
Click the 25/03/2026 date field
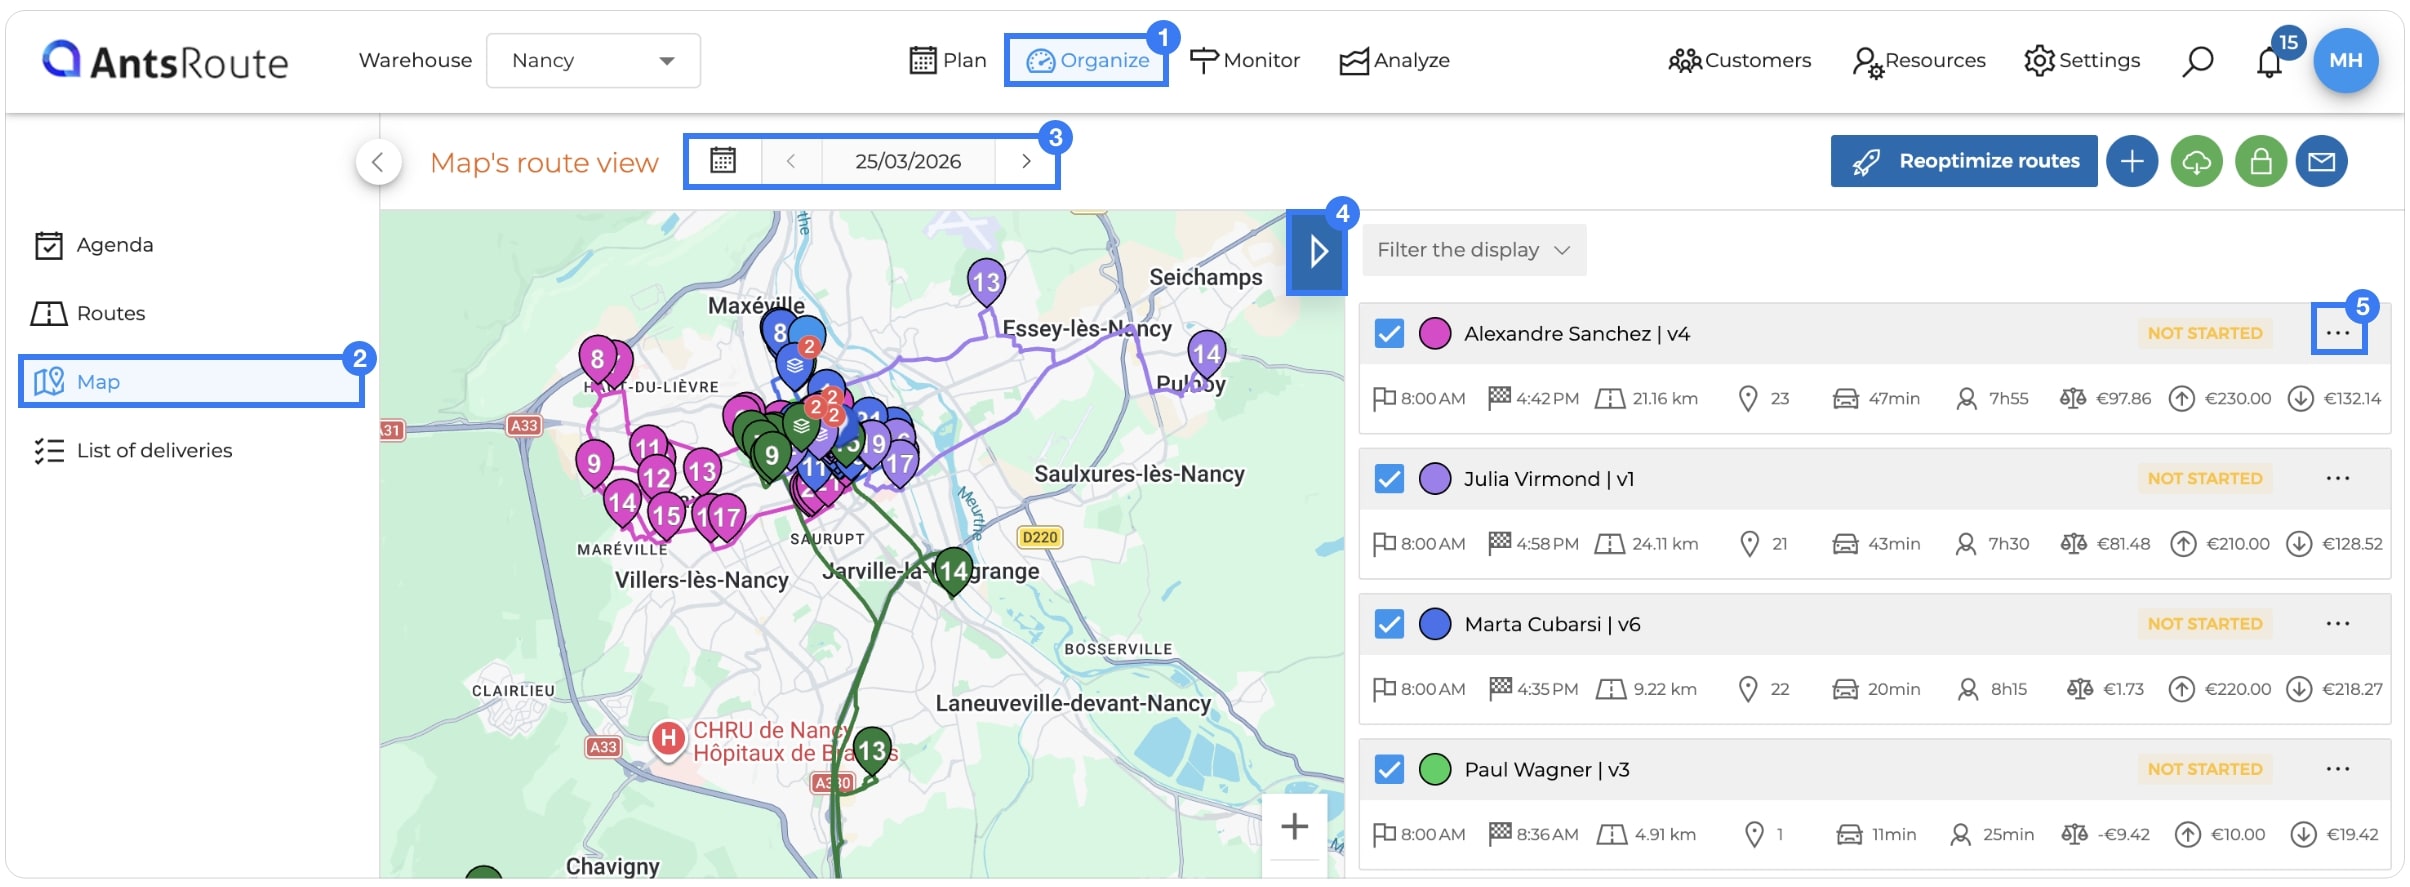pyautogui.click(x=908, y=160)
